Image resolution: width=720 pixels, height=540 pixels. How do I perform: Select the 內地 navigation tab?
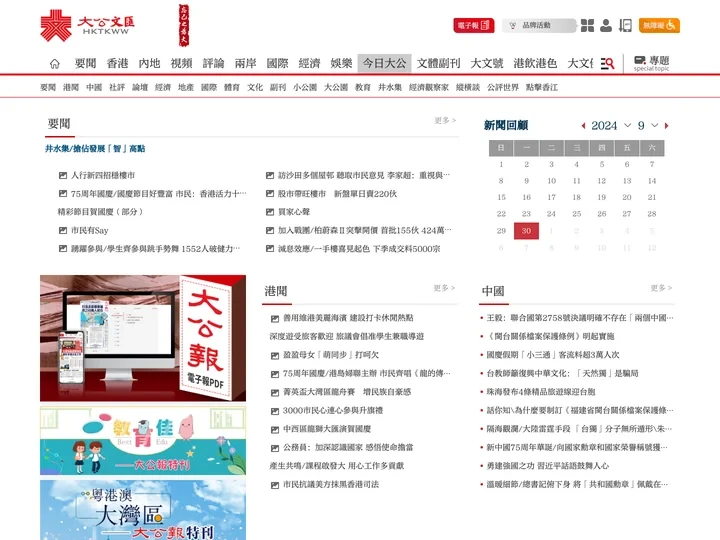click(x=149, y=63)
